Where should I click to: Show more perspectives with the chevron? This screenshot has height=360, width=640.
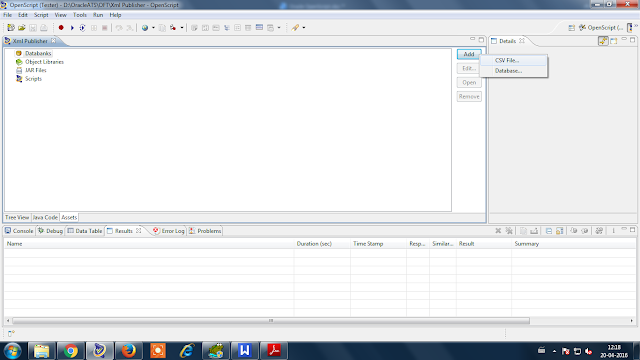636,26
